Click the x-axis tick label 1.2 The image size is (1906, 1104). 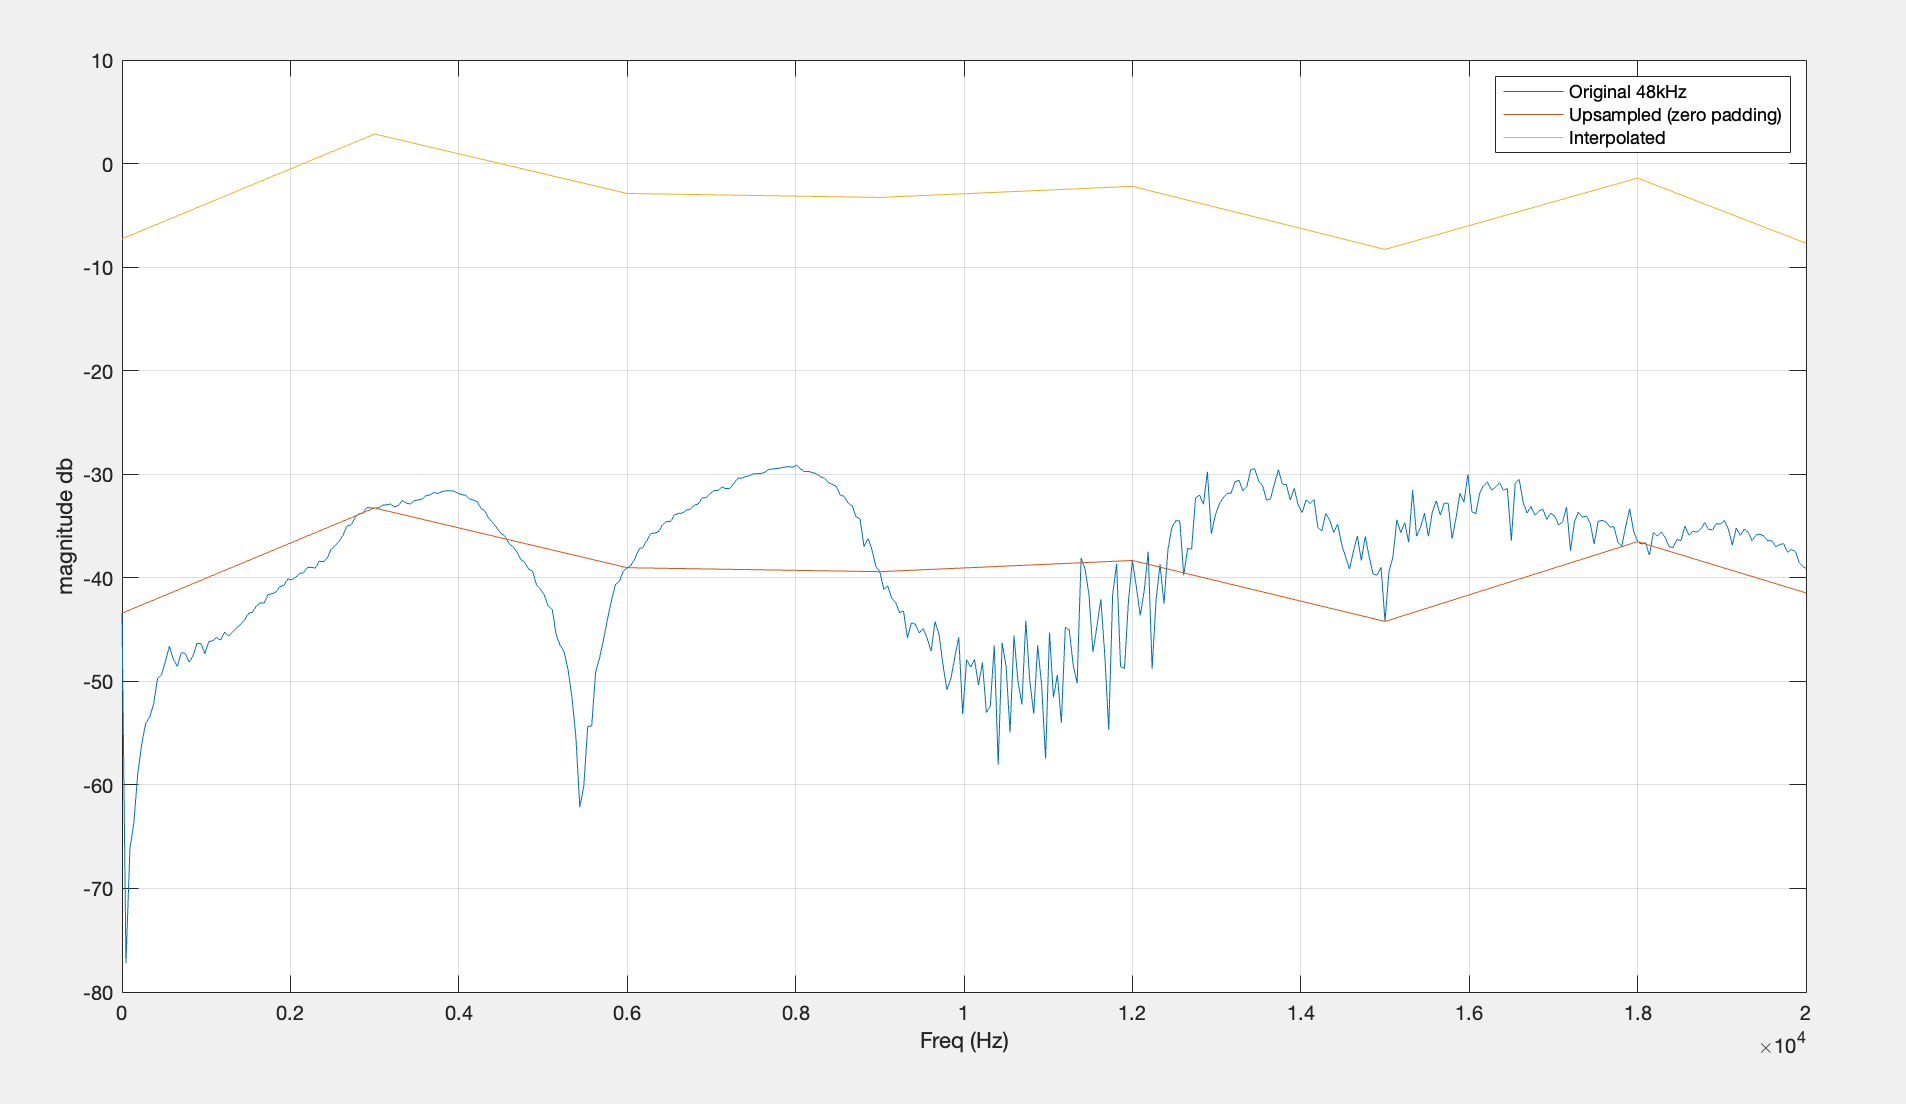pyautogui.click(x=1132, y=1013)
